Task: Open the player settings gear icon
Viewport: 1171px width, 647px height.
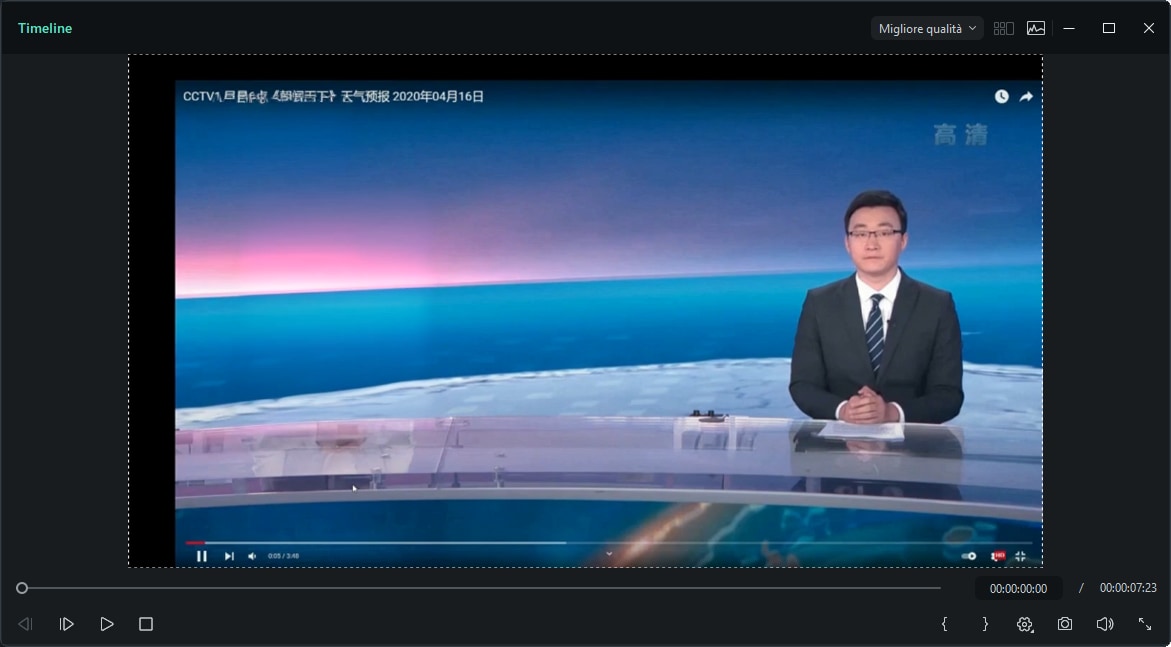Action: pyautogui.click(x=1025, y=624)
